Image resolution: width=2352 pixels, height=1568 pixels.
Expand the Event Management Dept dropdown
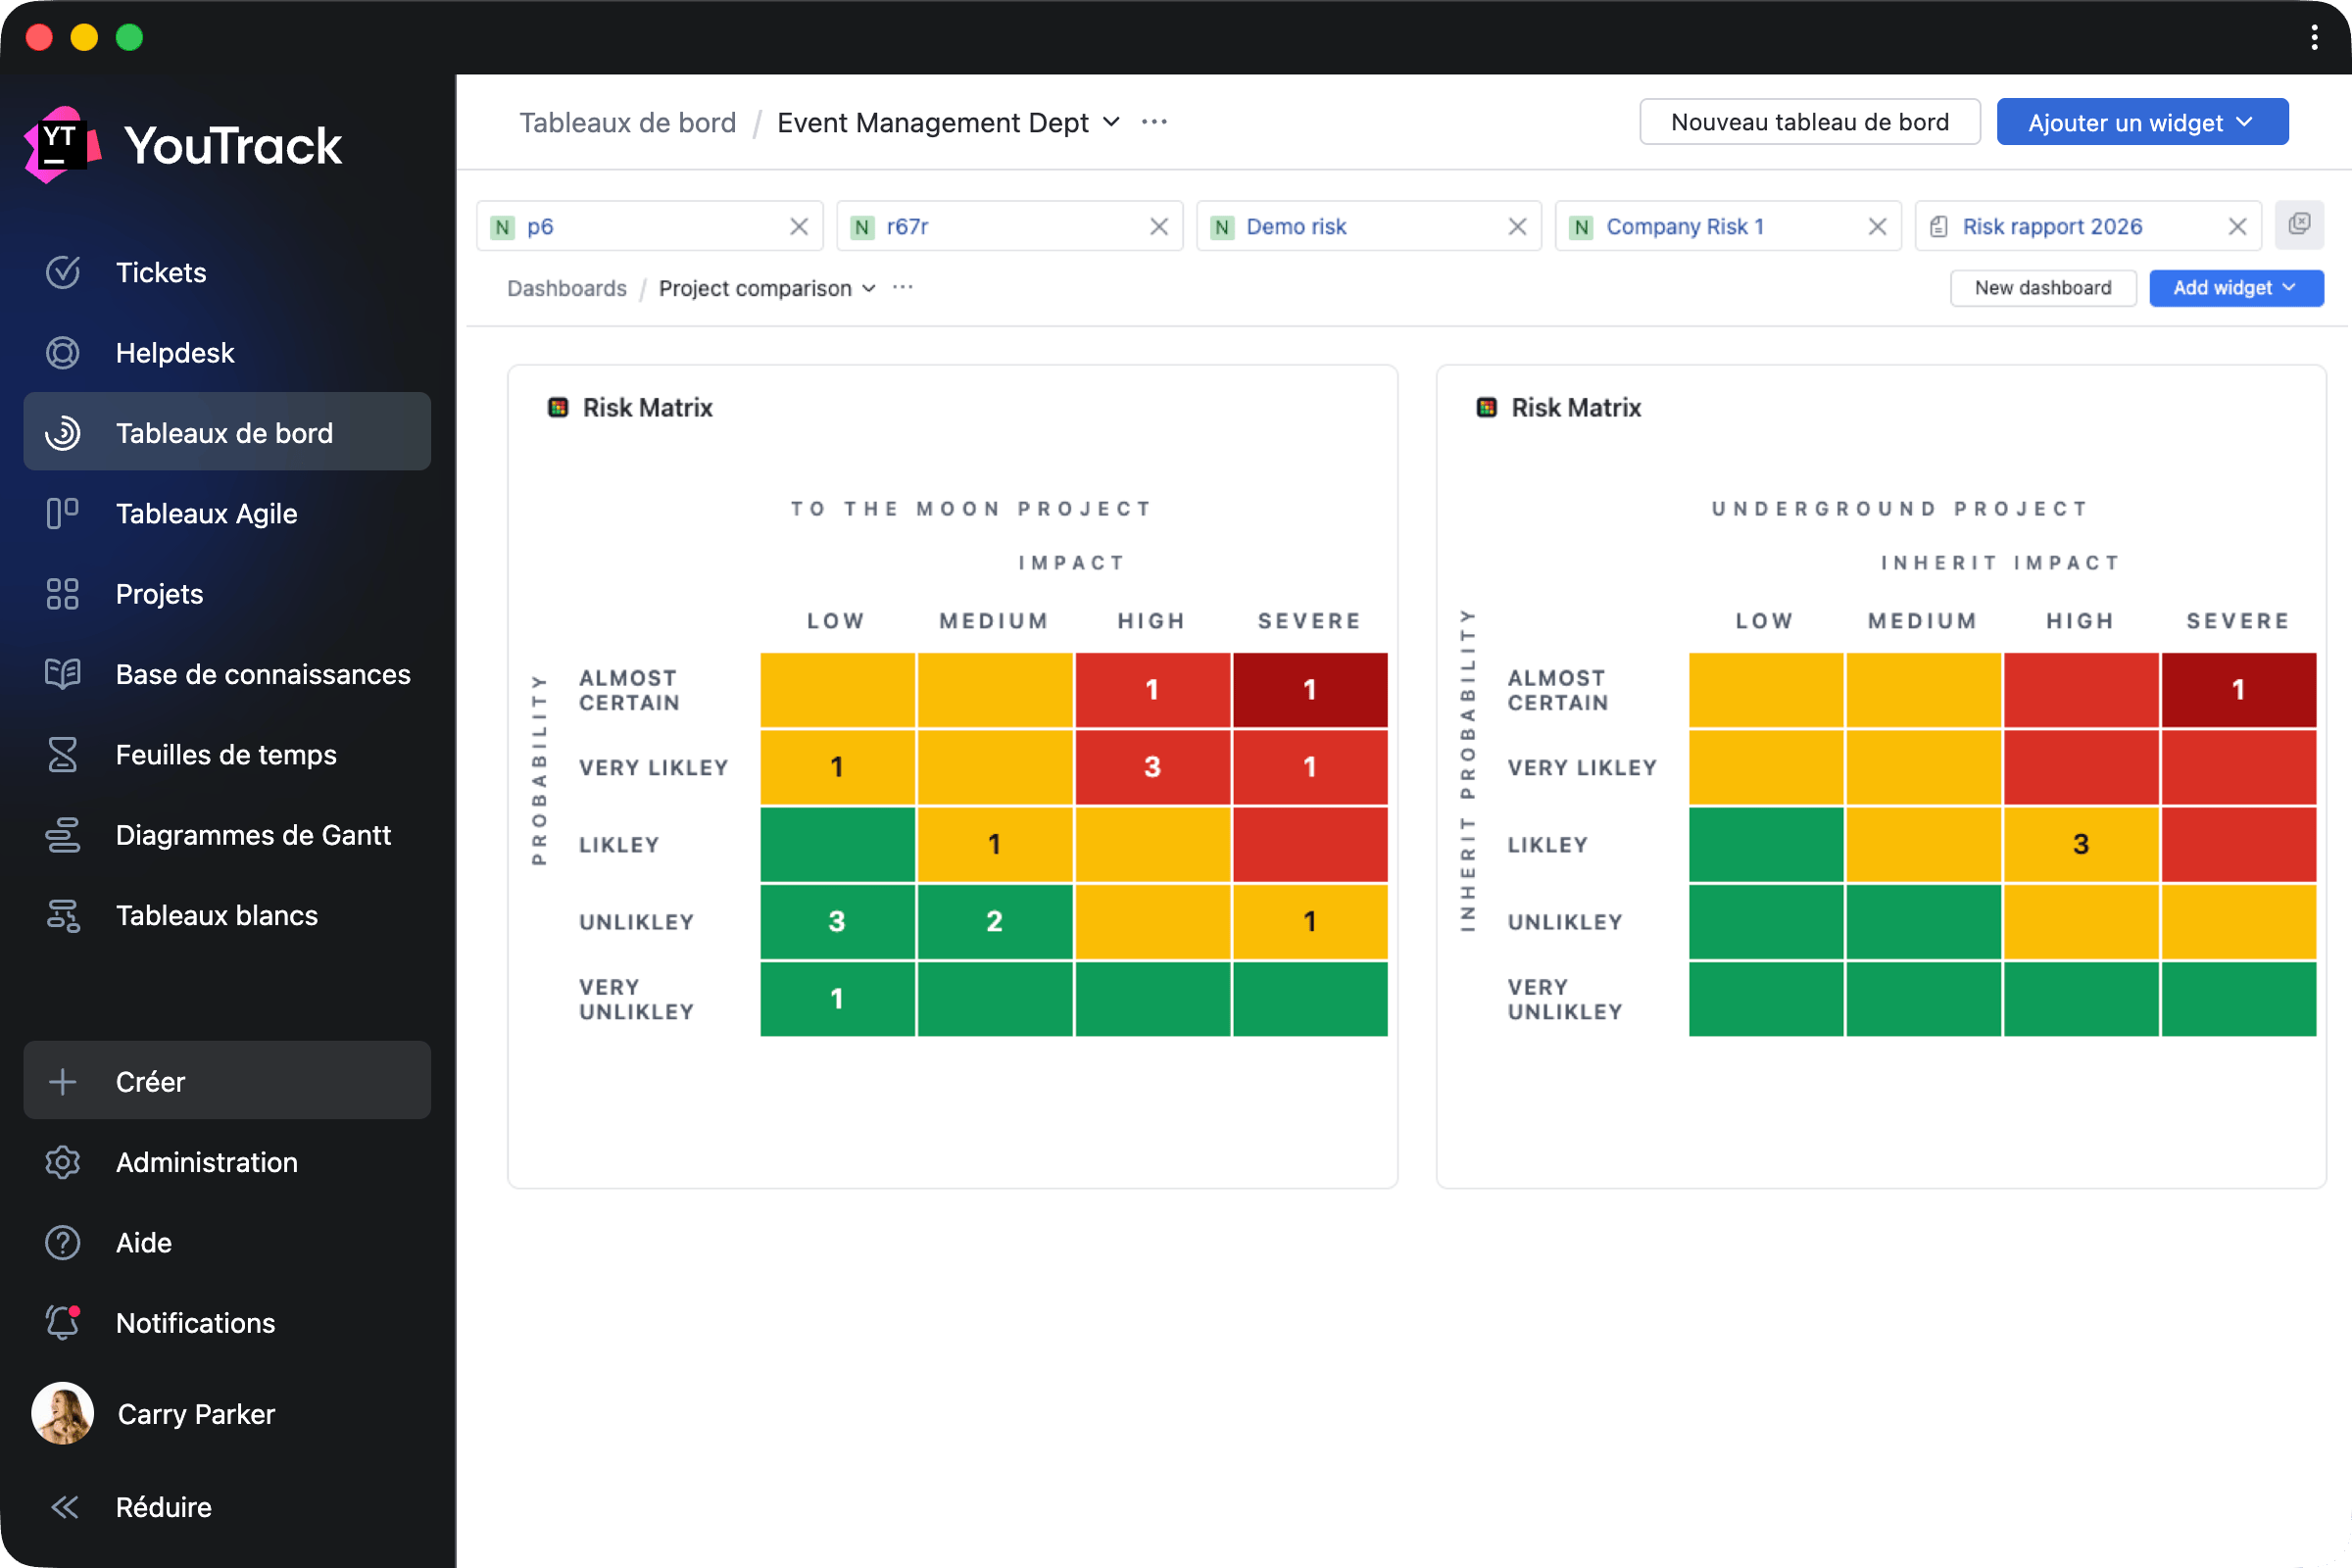point(1111,122)
